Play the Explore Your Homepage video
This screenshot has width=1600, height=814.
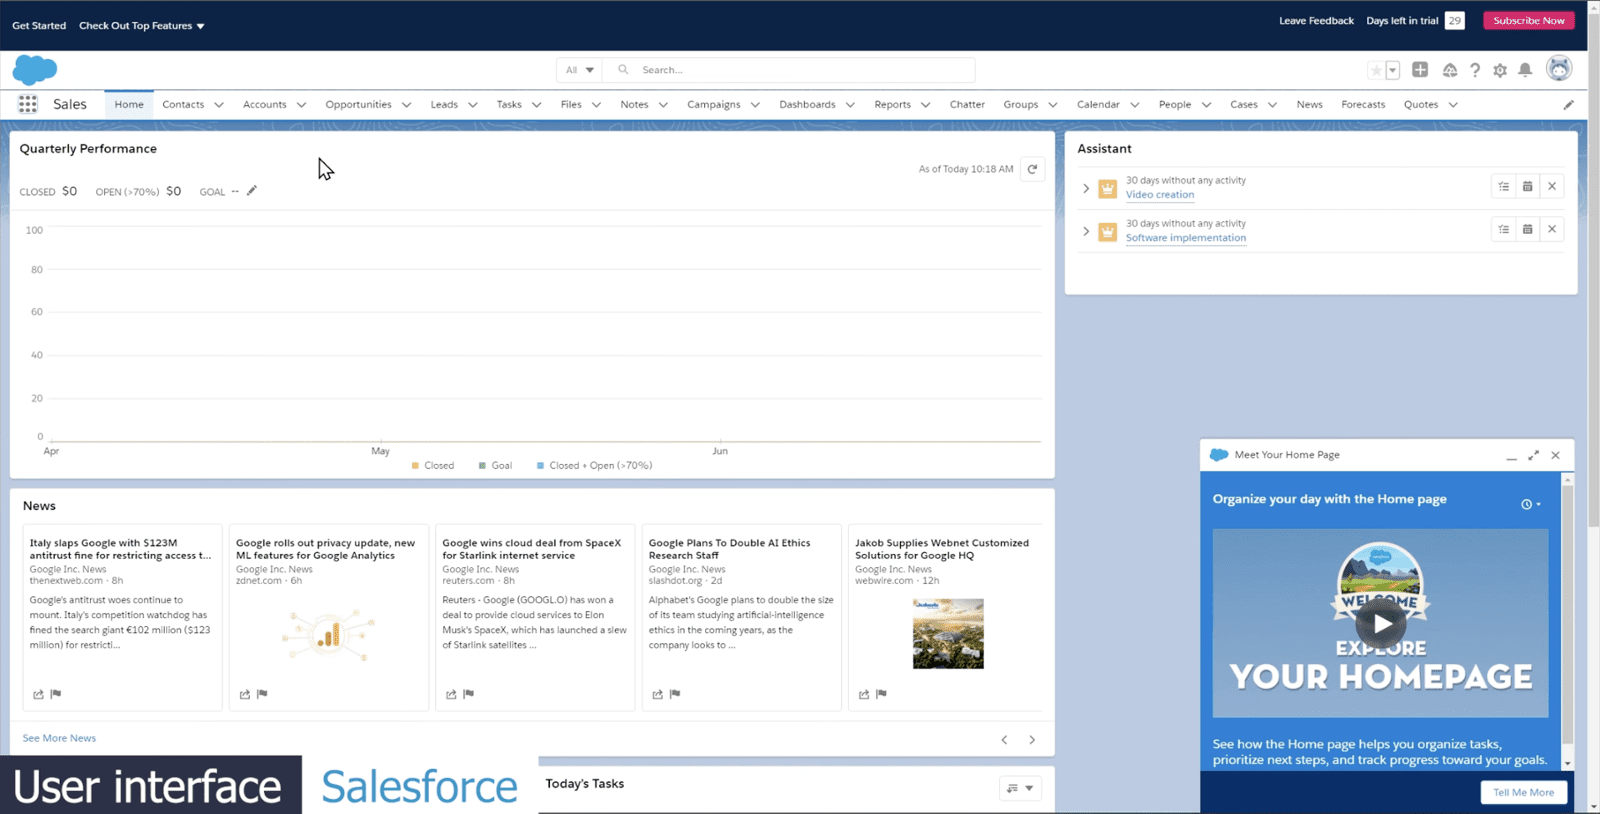[1381, 623]
